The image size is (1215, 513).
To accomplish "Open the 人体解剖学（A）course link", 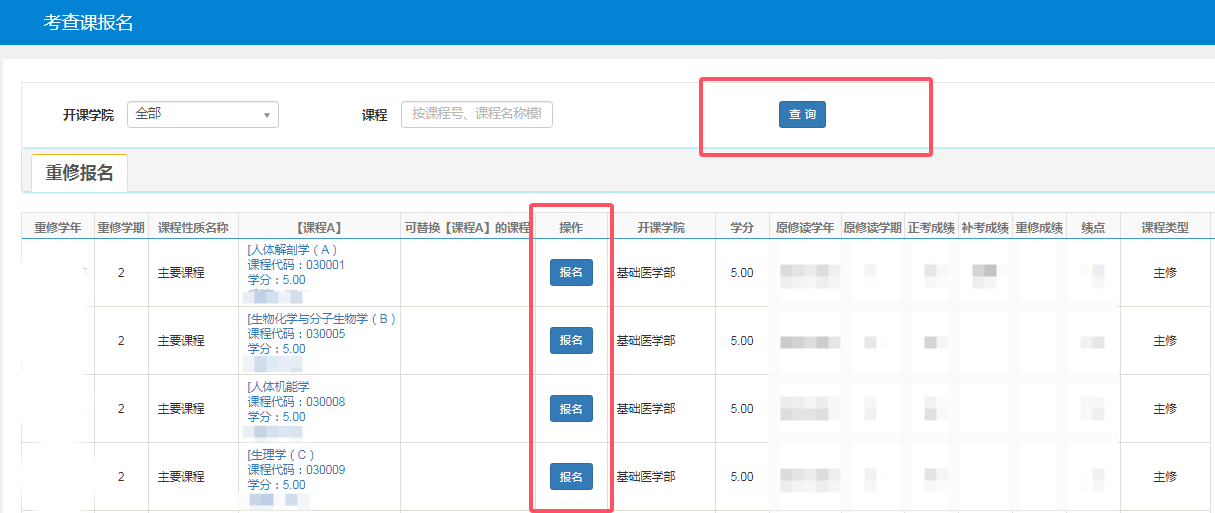I will (x=292, y=250).
